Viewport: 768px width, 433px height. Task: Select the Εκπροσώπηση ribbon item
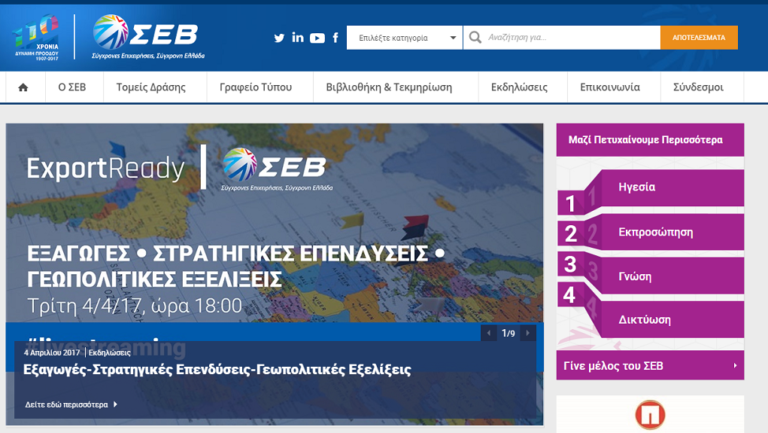click(672, 232)
